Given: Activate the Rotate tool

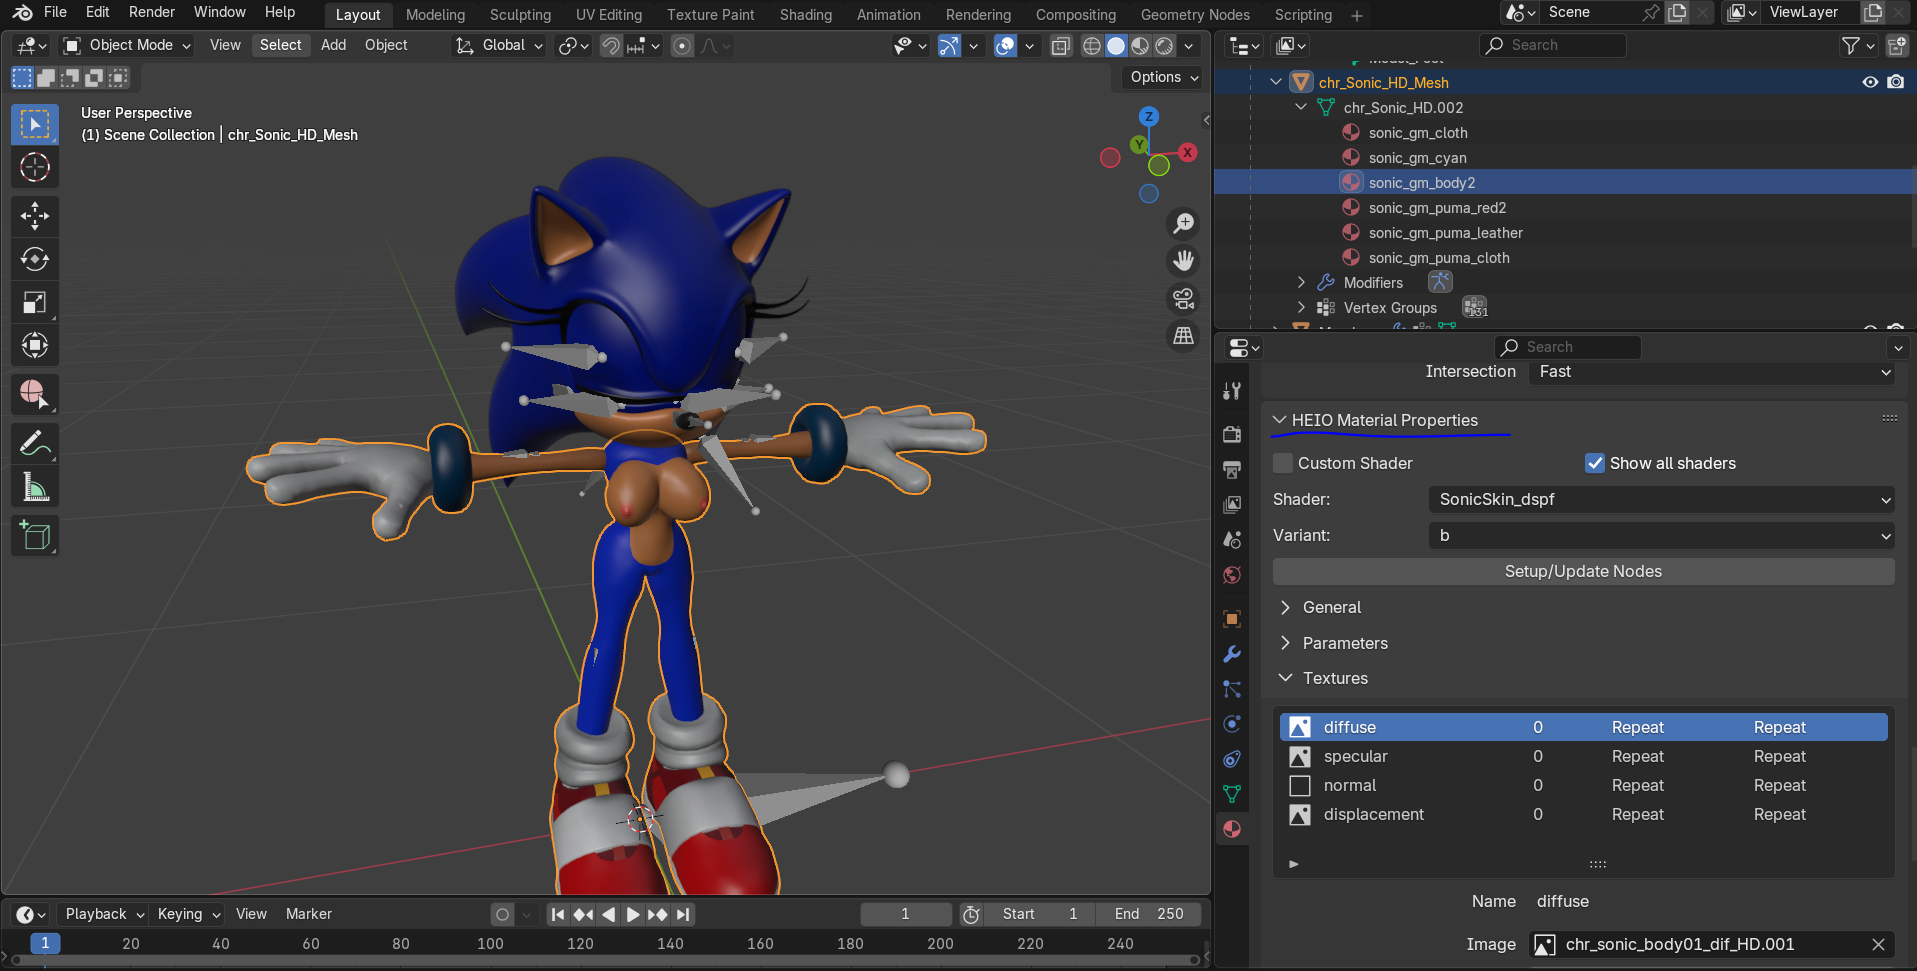Looking at the screenshot, I should click(35, 259).
